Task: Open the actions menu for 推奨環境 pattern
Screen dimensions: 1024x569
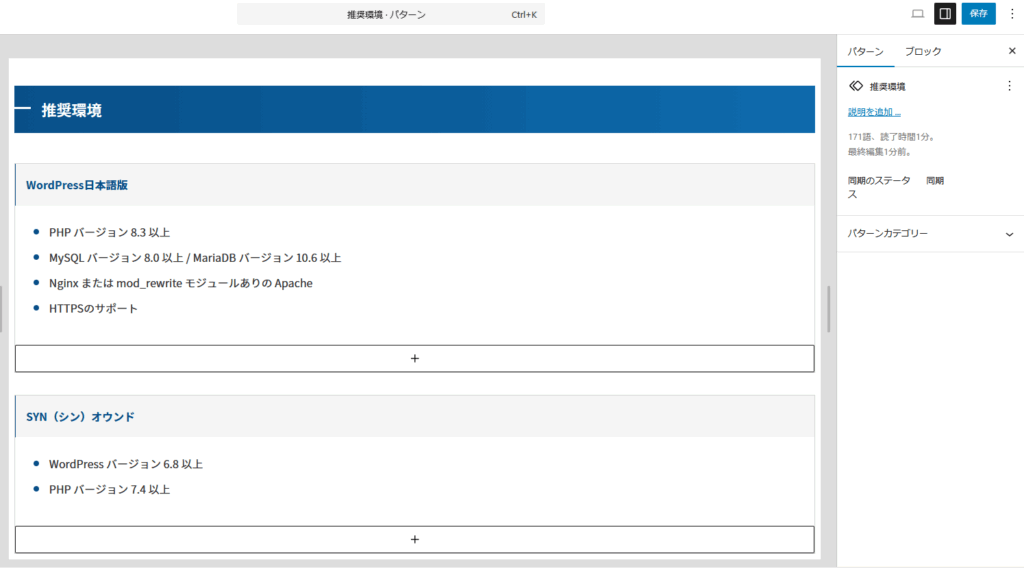Action: coord(1008,86)
